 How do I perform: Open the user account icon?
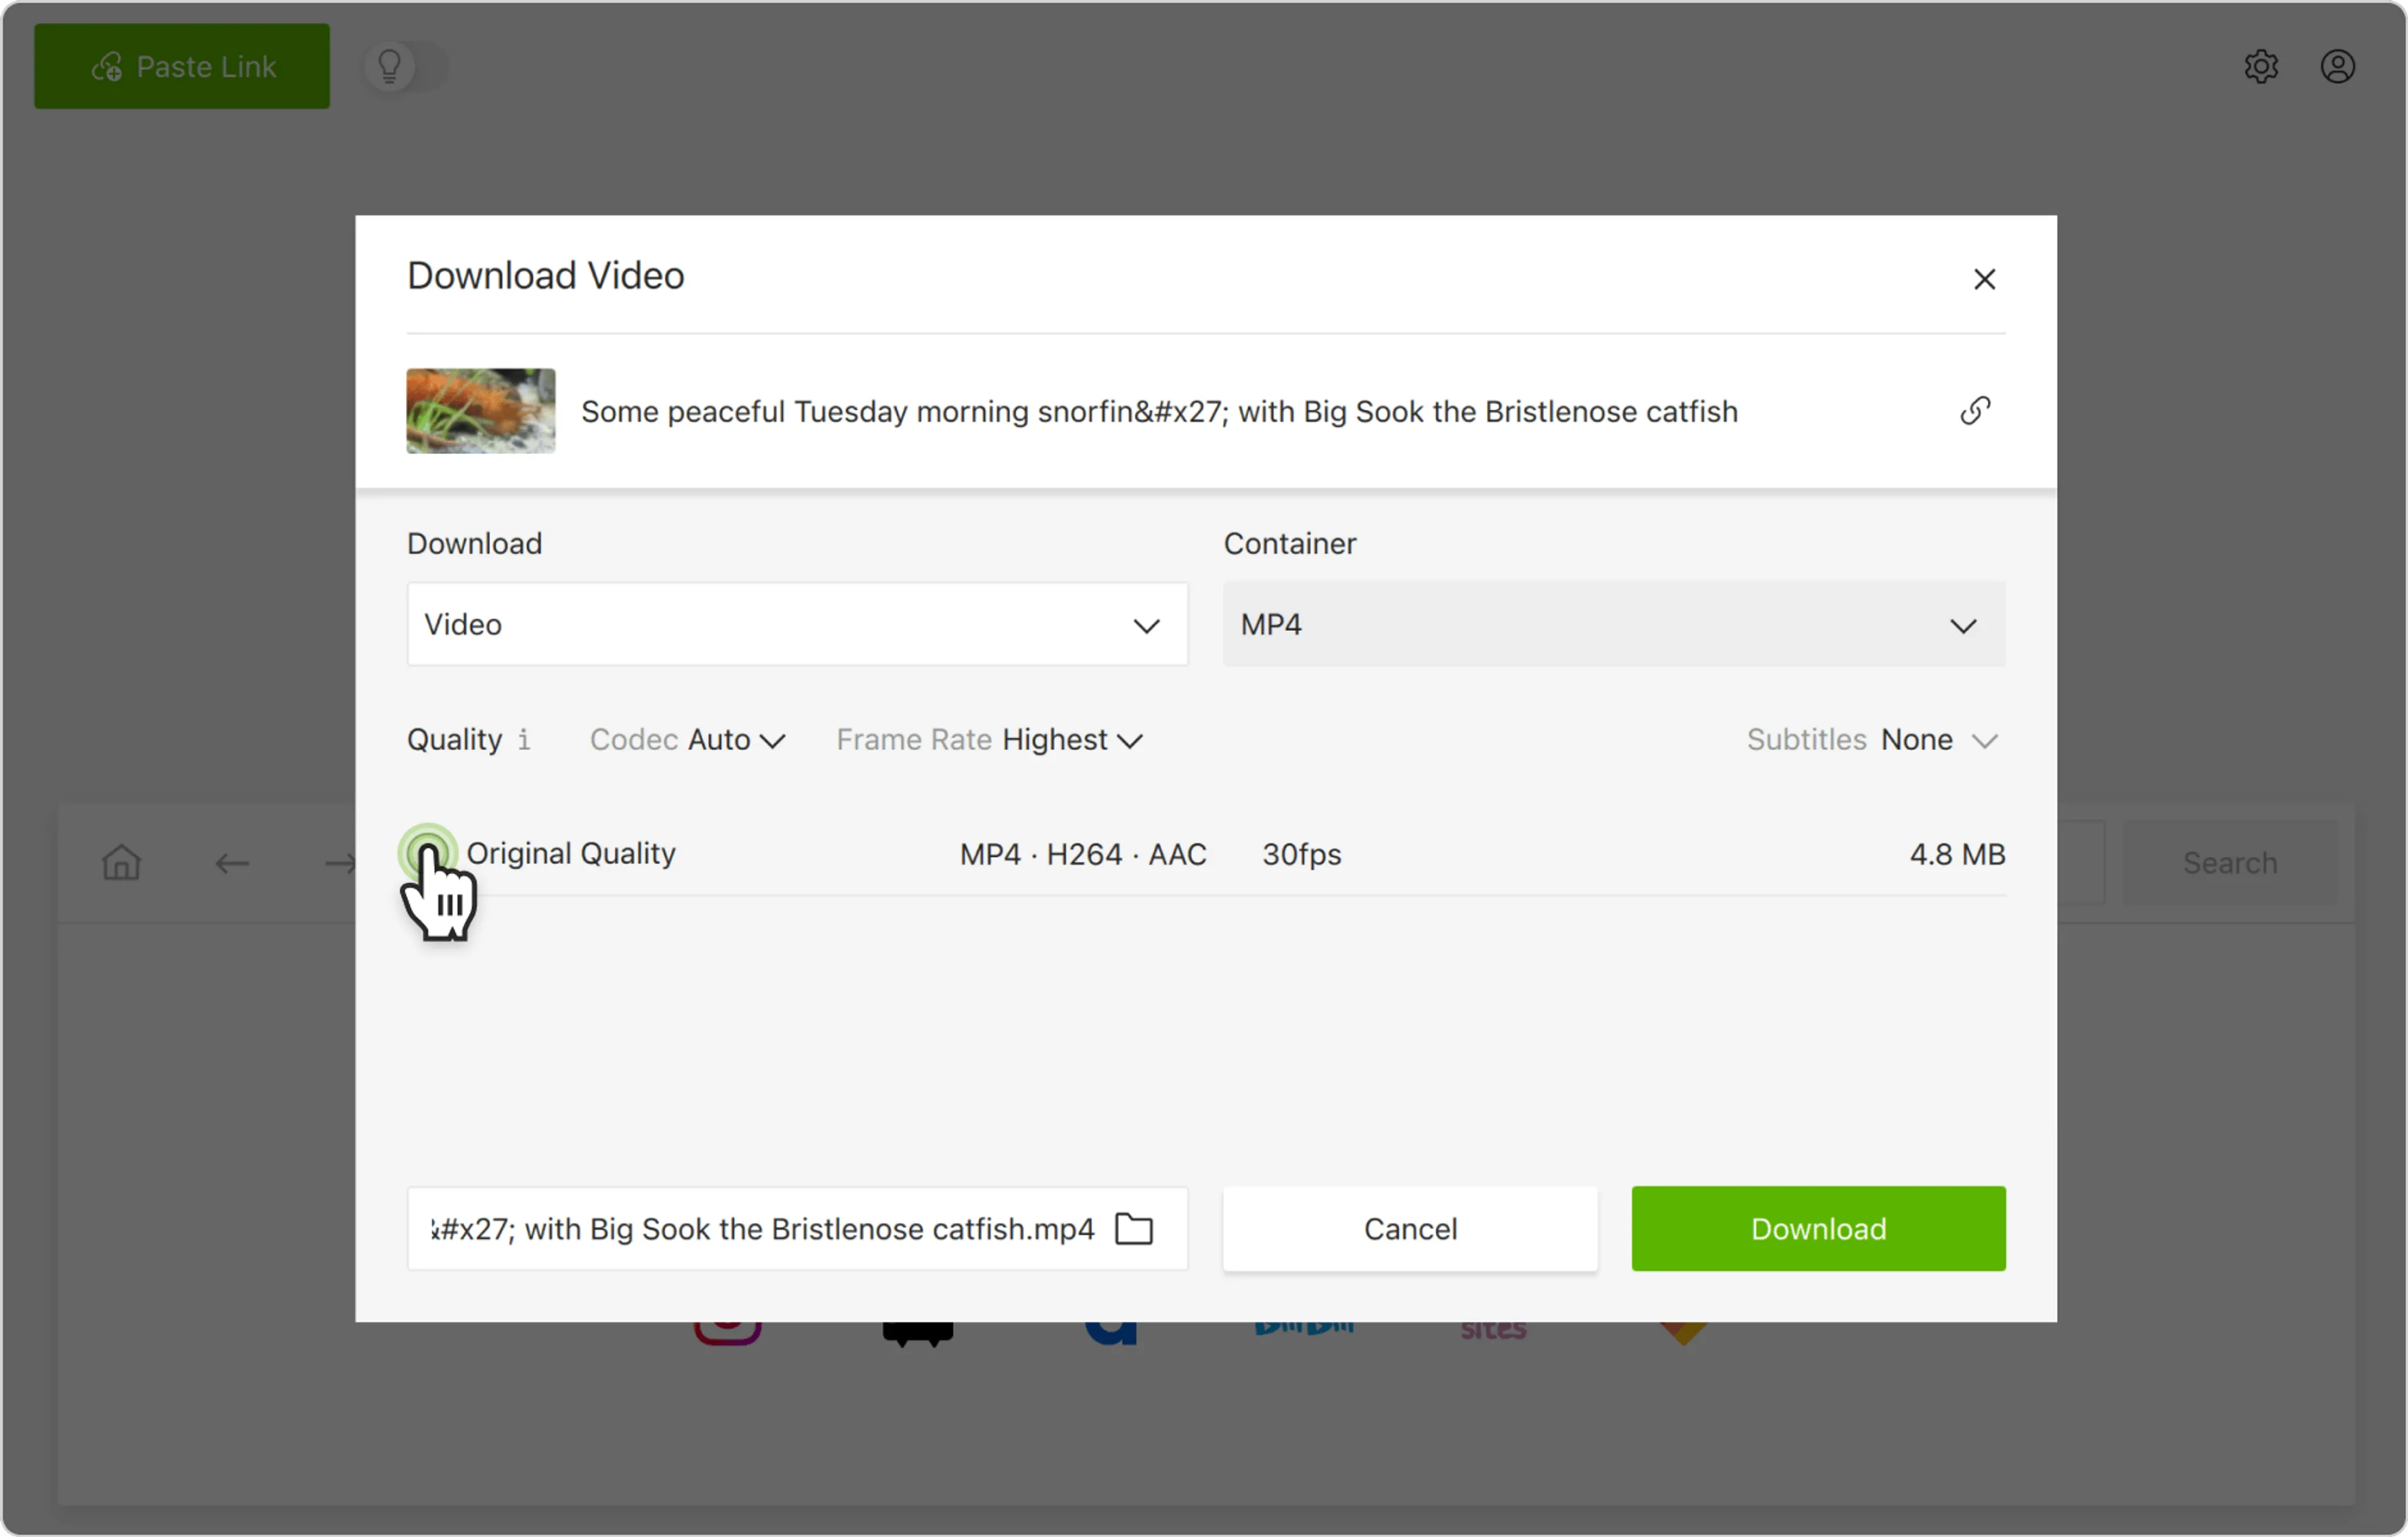2337,67
